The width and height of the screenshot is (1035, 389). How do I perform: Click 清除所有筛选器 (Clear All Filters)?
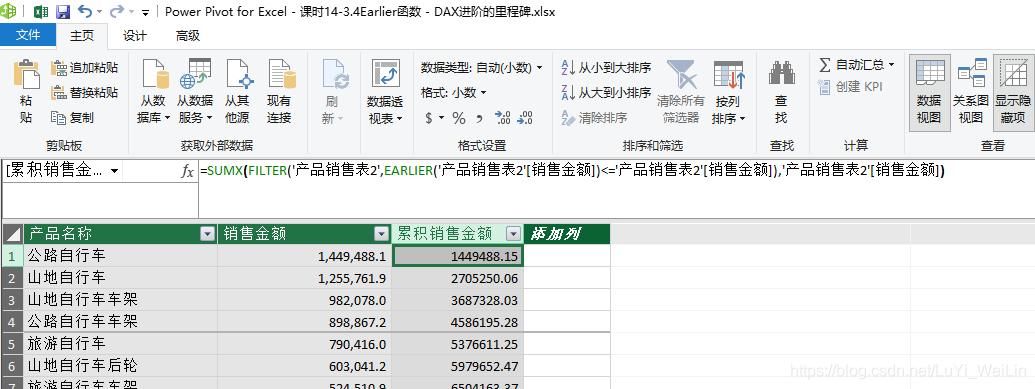coord(681,92)
